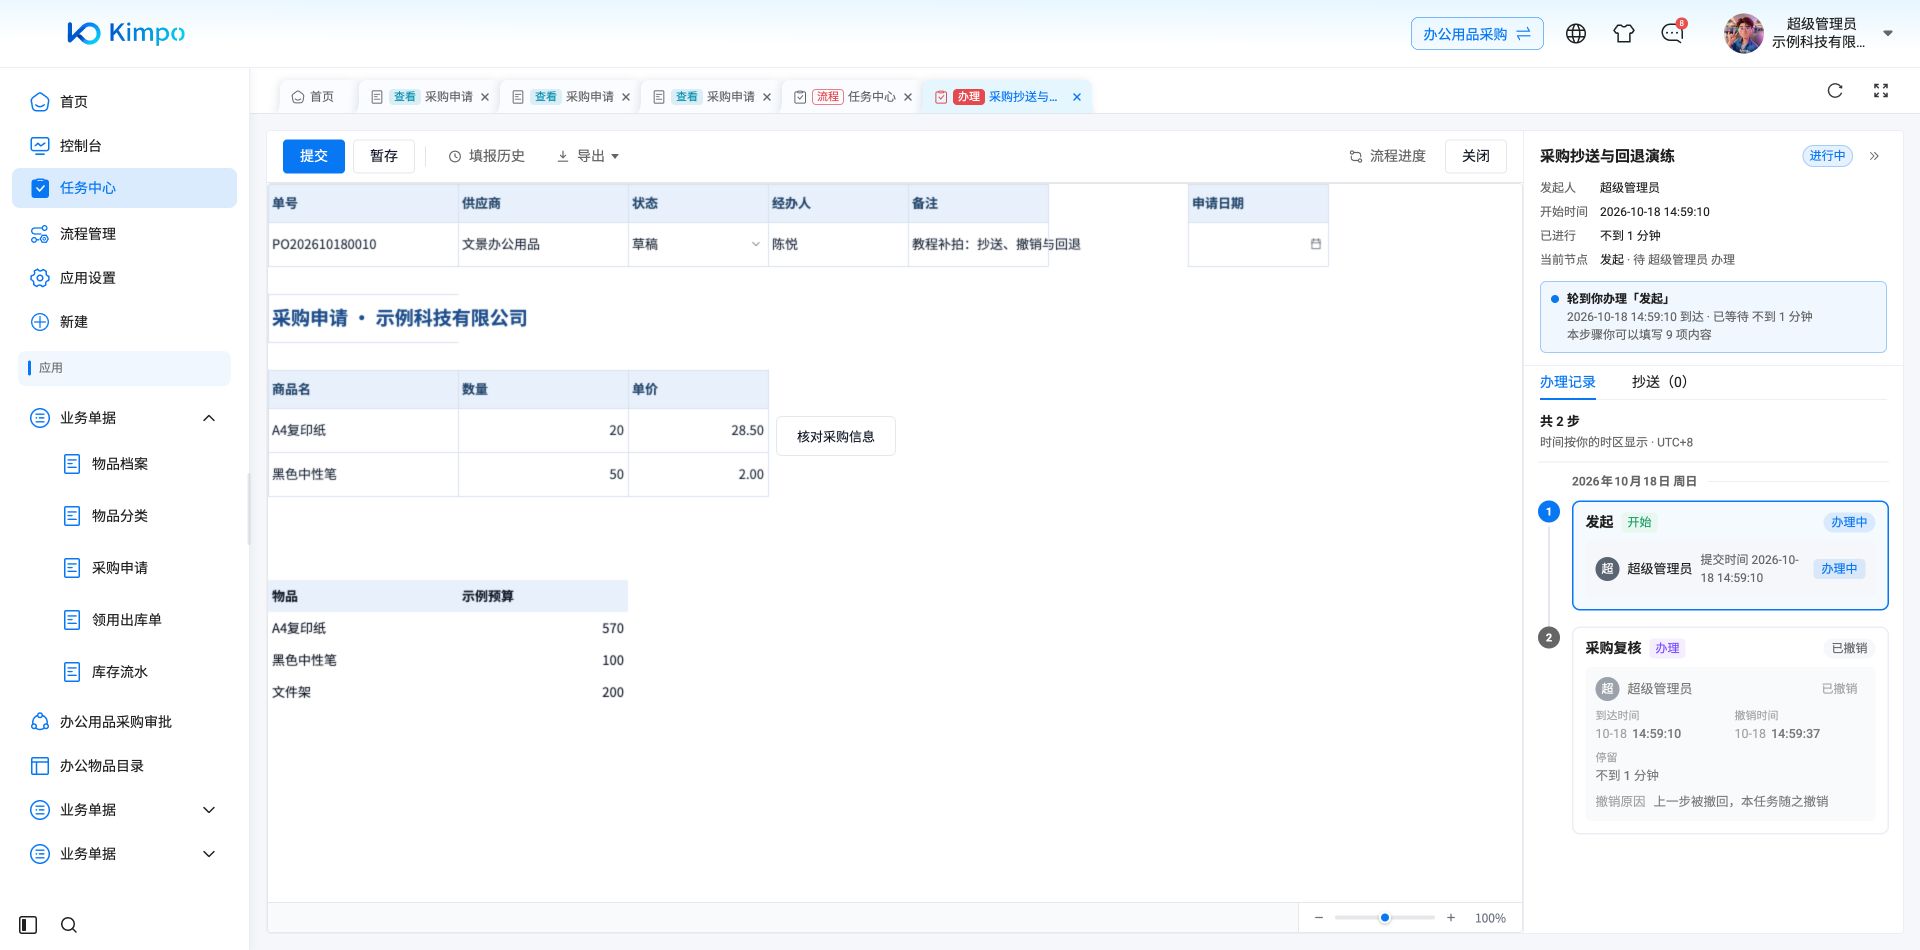This screenshot has height=950, width=1920.
Task: Switch to the third 采购申请 tab
Action: pos(712,97)
